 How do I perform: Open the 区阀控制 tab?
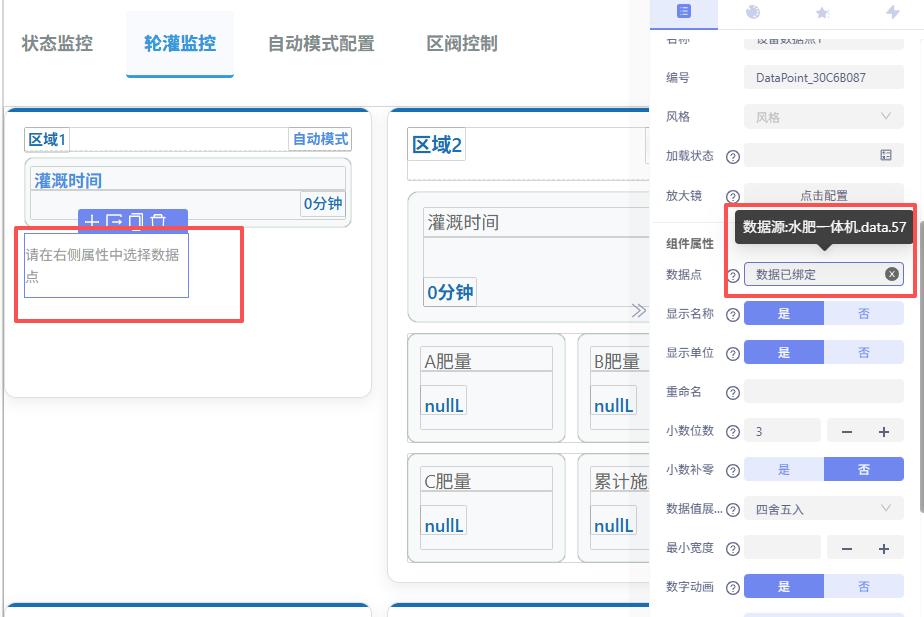pyautogui.click(x=461, y=43)
